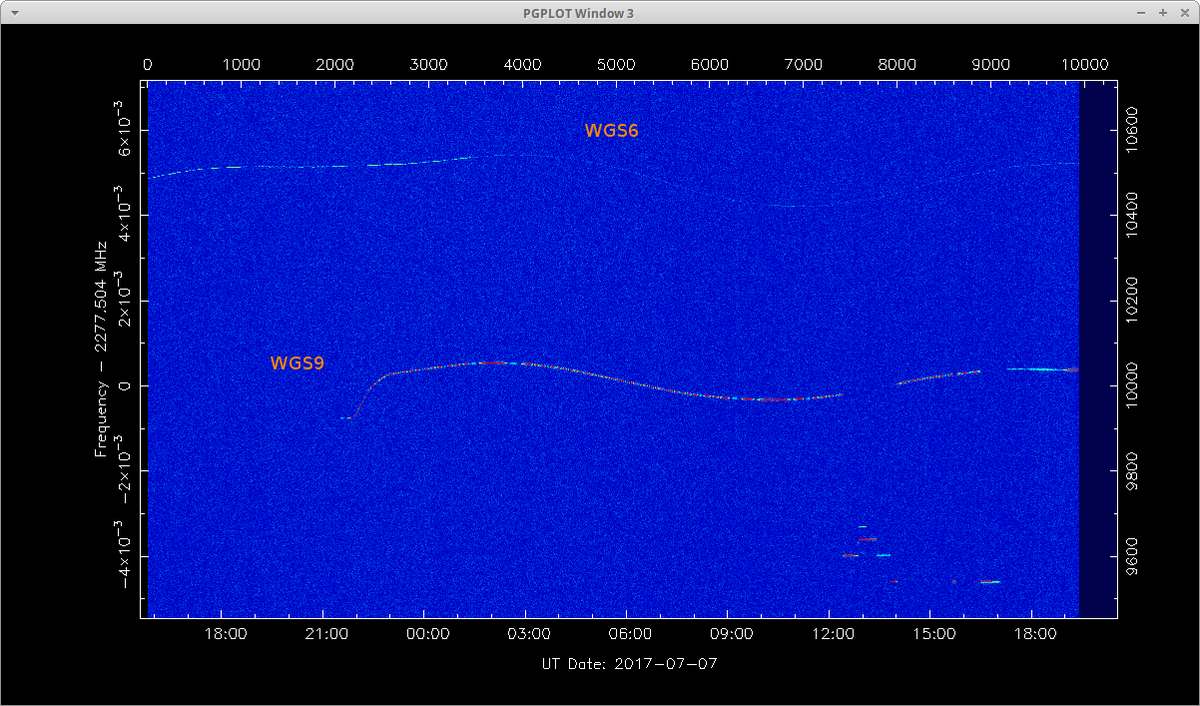The image size is (1200, 706).
Task: Click the first 18:00 time label
Action: [x=226, y=633]
